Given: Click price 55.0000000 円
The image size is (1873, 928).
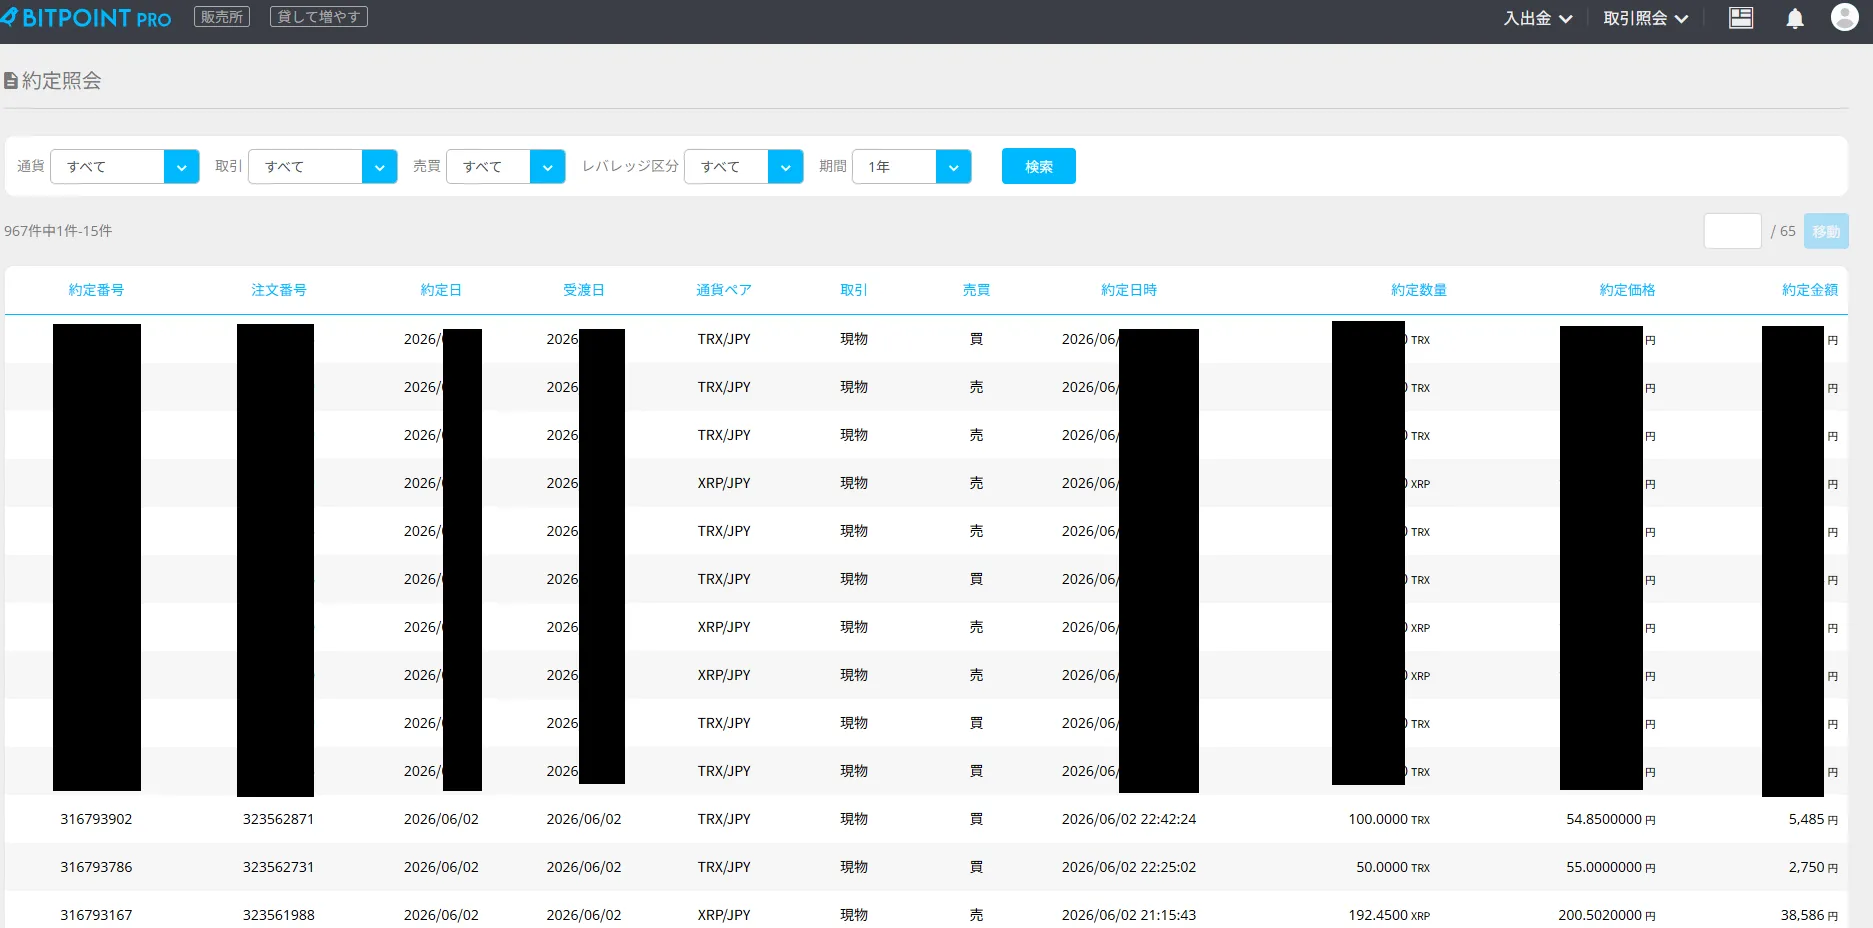Looking at the screenshot, I should click(1611, 867).
